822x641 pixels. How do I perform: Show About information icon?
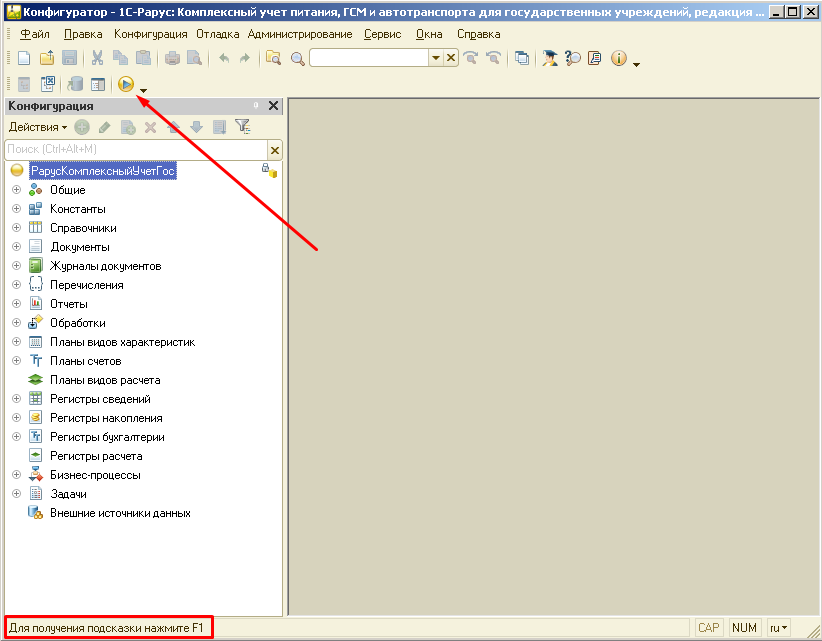(619, 58)
